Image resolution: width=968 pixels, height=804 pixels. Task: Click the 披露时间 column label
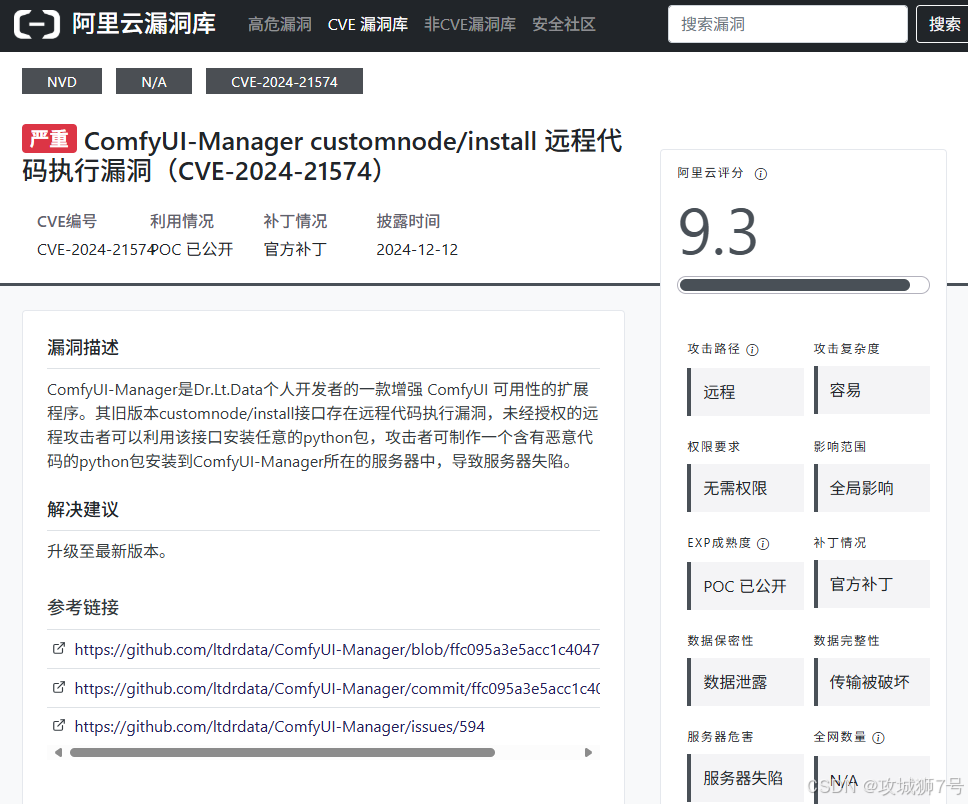(x=408, y=221)
